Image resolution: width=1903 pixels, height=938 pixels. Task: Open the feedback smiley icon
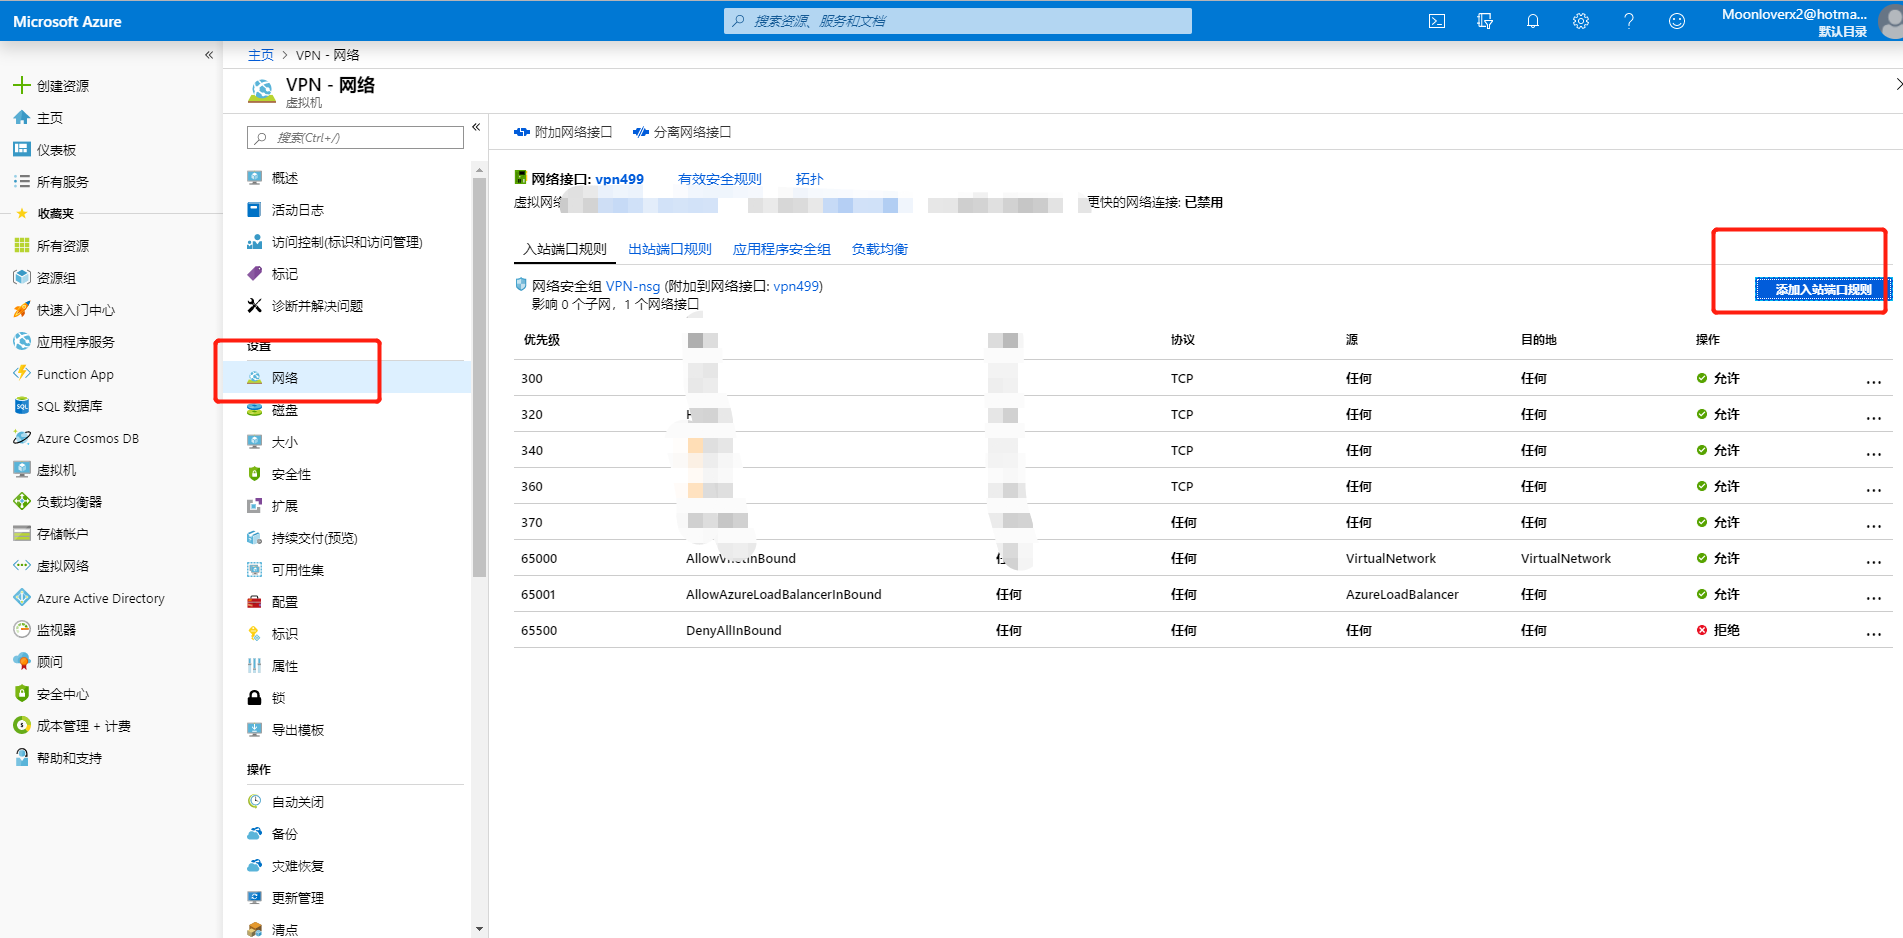(x=1677, y=21)
